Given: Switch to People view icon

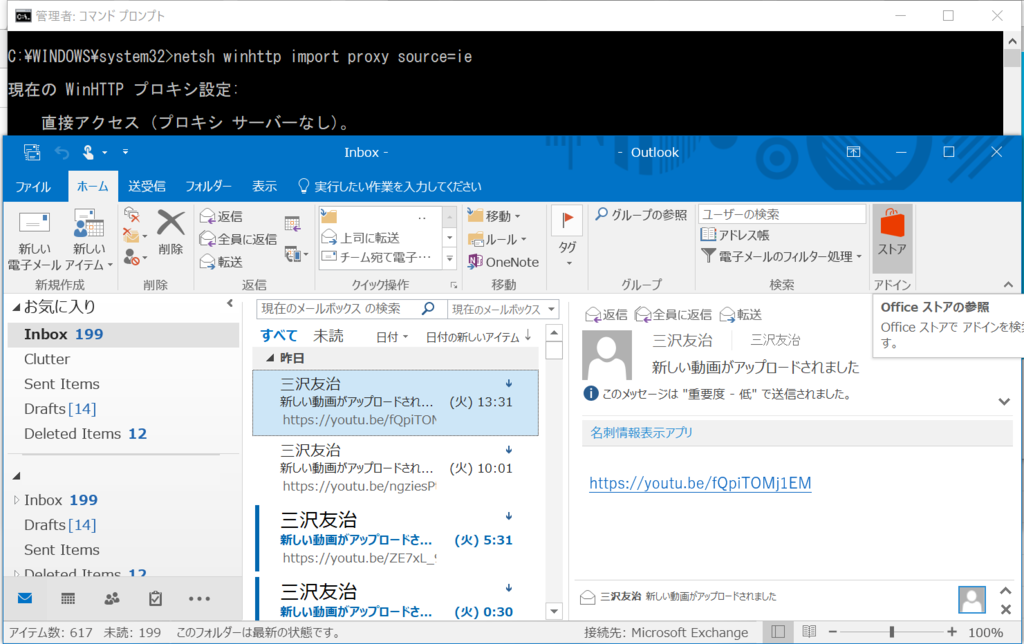Looking at the screenshot, I should pos(112,598).
